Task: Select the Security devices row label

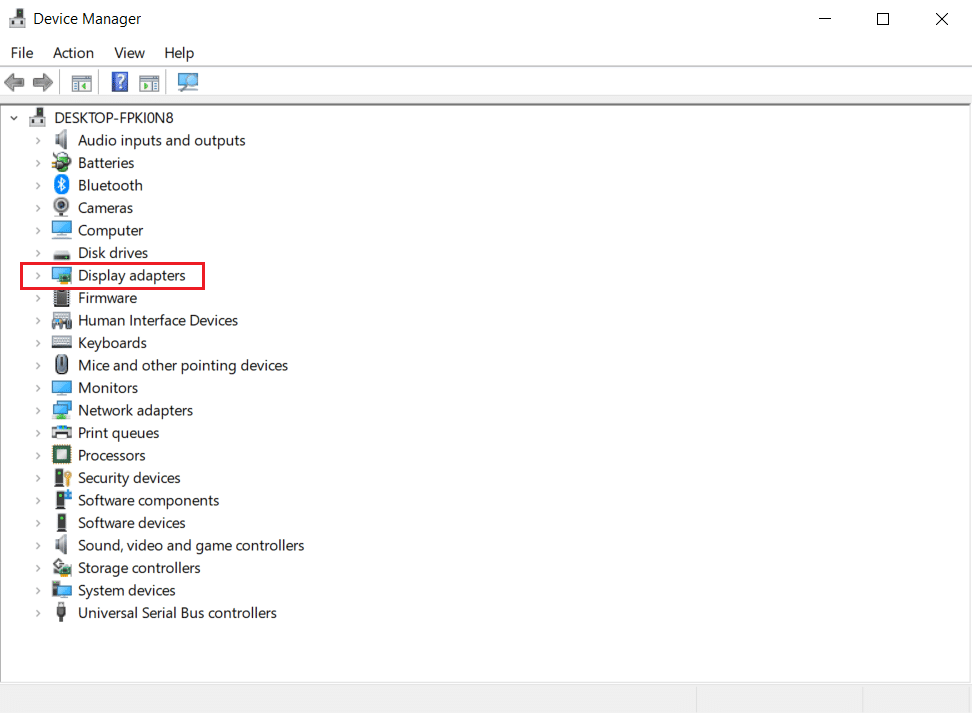Action: [129, 478]
